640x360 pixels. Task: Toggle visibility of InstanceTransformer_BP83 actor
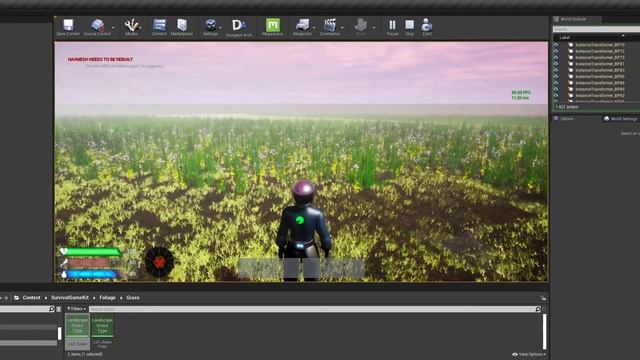[556, 70]
